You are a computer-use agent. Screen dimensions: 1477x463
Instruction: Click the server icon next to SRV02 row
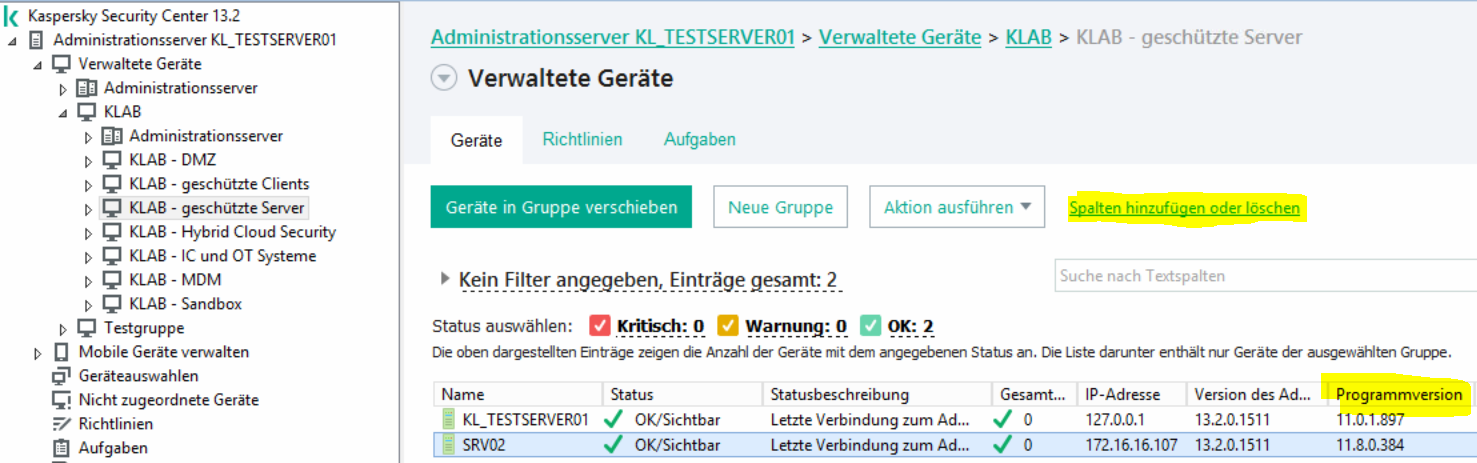click(x=449, y=445)
